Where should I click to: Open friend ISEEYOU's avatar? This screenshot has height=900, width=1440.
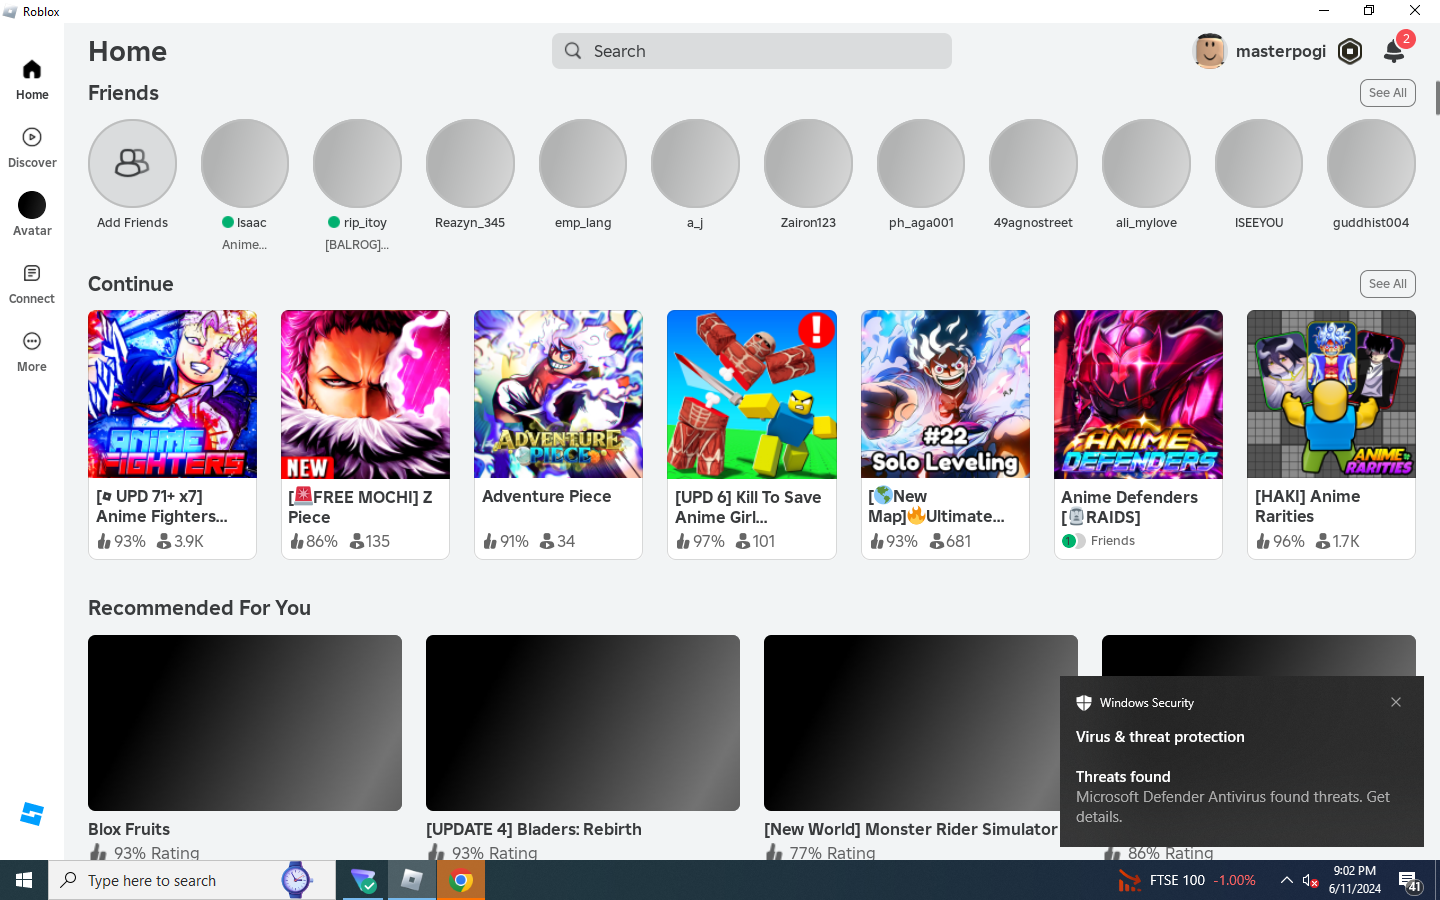[x=1259, y=163]
